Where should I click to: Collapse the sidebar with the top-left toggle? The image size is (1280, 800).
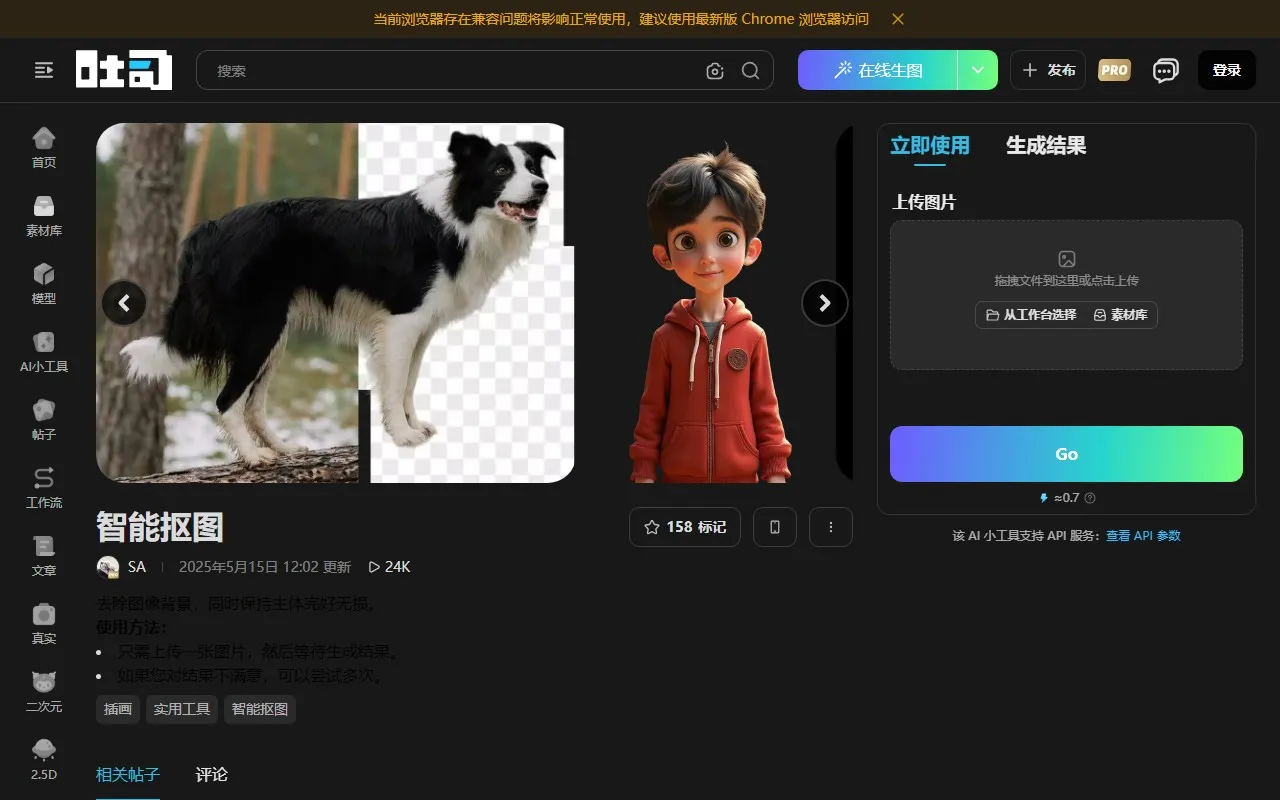pyautogui.click(x=43, y=70)
